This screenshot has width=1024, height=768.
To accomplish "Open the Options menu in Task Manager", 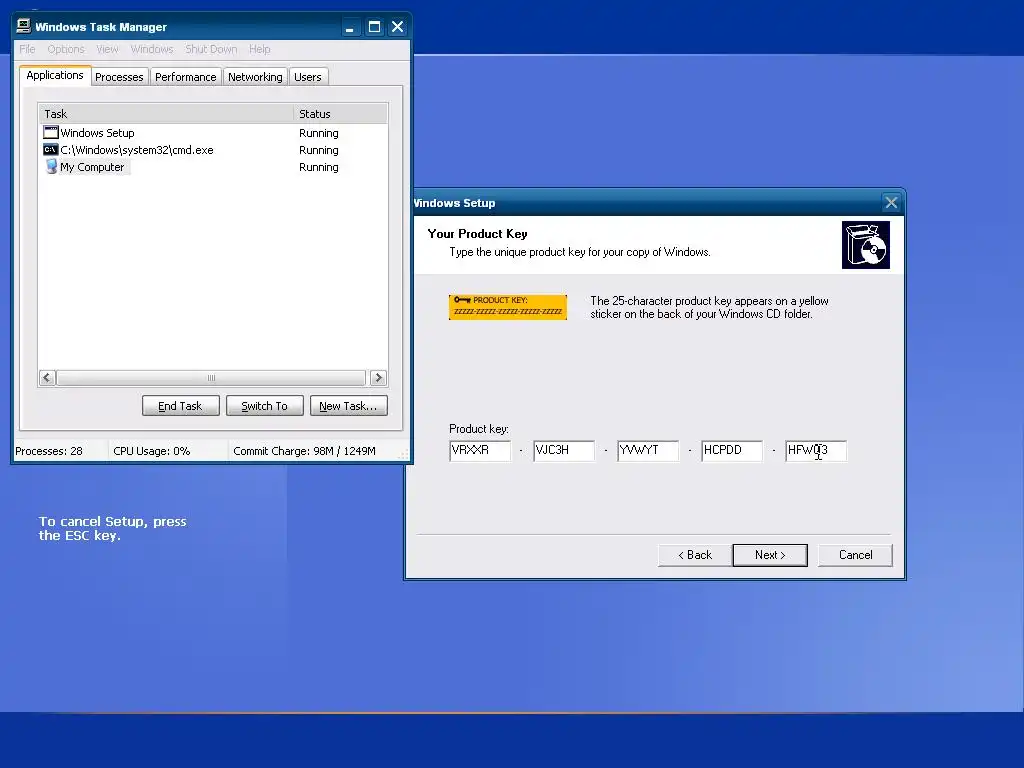I will [66, 49].
